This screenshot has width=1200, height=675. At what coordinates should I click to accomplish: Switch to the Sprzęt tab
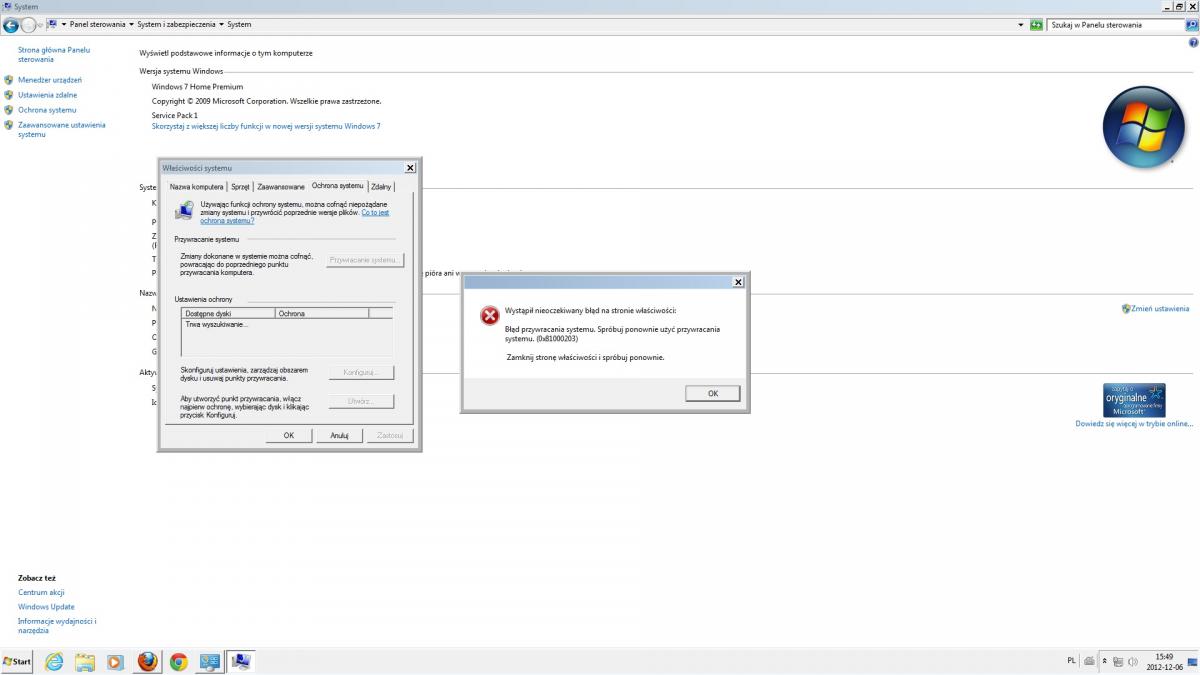click(240, 187)
